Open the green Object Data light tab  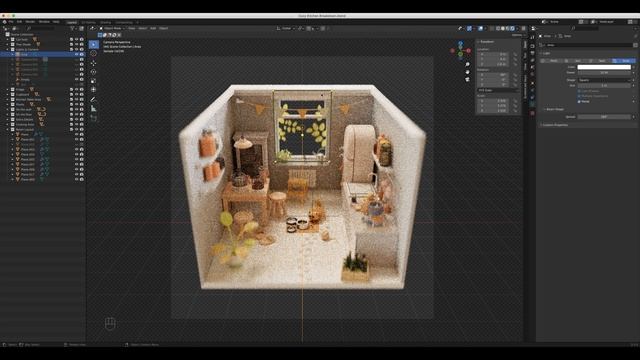tap(532, 104)
